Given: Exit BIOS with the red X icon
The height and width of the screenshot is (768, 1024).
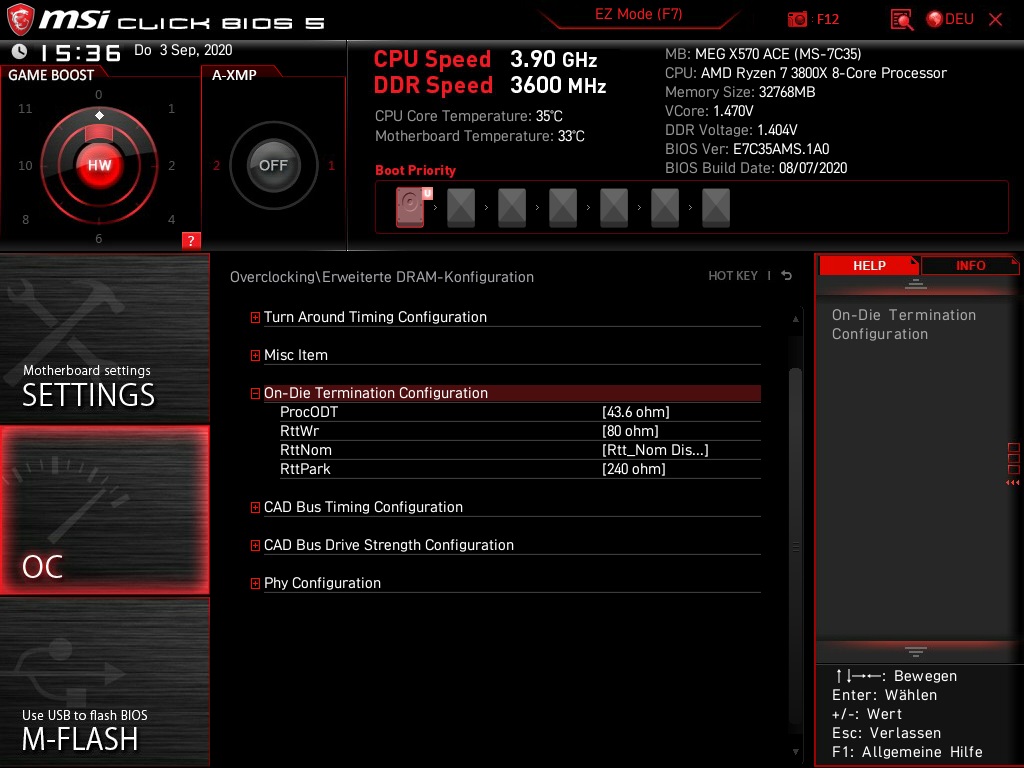Looking at the screenshot, I should pos(995,20).
